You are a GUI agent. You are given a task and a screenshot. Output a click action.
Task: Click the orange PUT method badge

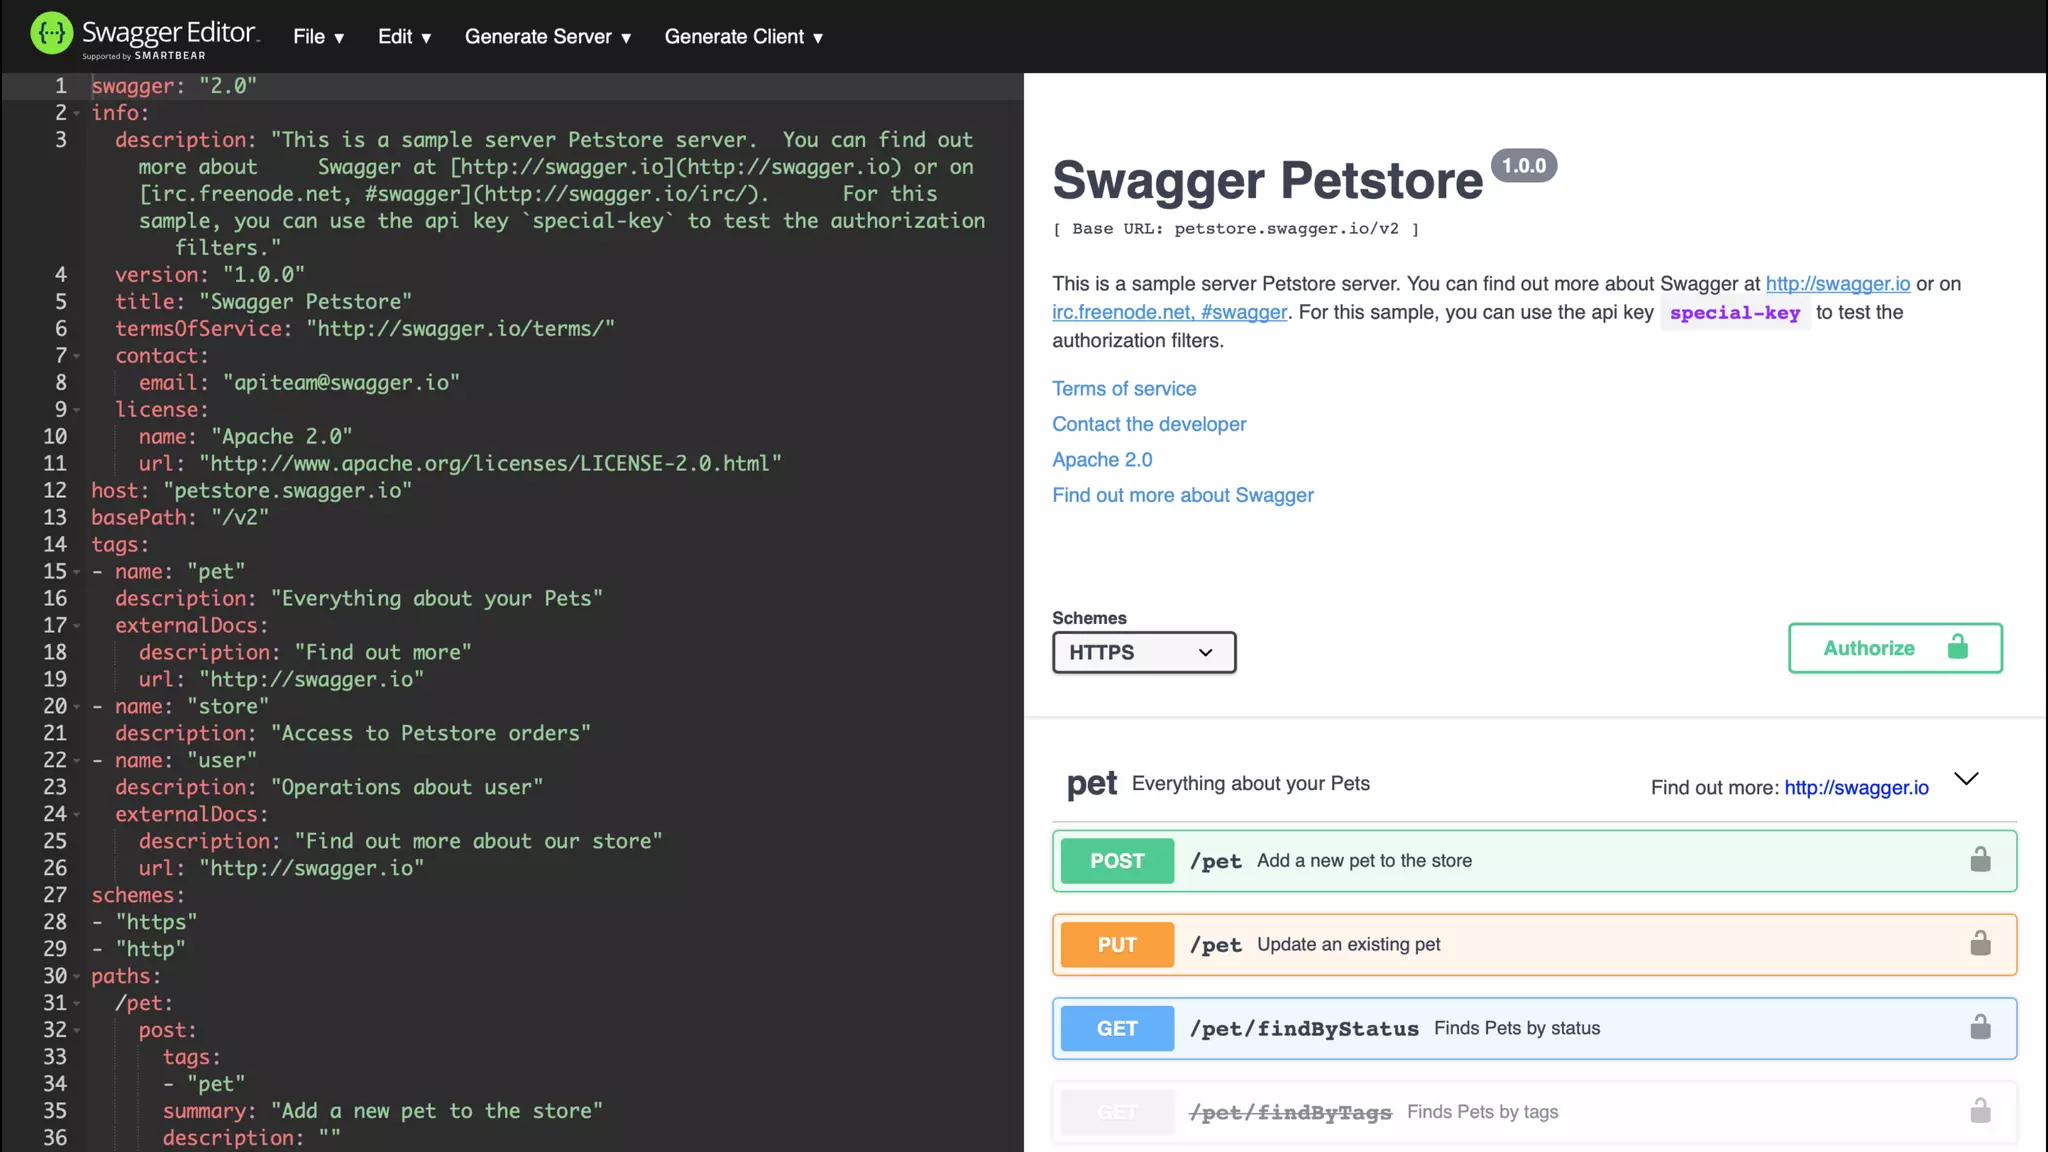(x=1116, y=945)
